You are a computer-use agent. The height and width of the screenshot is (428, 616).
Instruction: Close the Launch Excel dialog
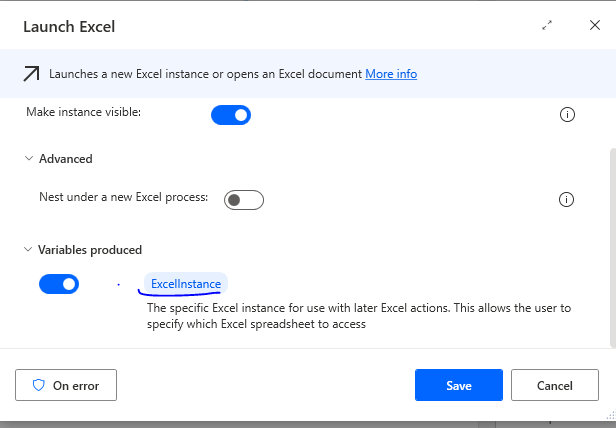pos(594,26)
